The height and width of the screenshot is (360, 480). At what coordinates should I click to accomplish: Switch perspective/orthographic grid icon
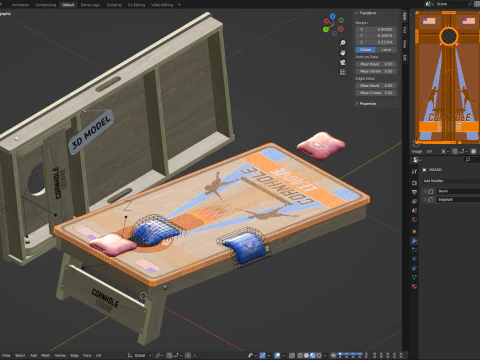342,72
